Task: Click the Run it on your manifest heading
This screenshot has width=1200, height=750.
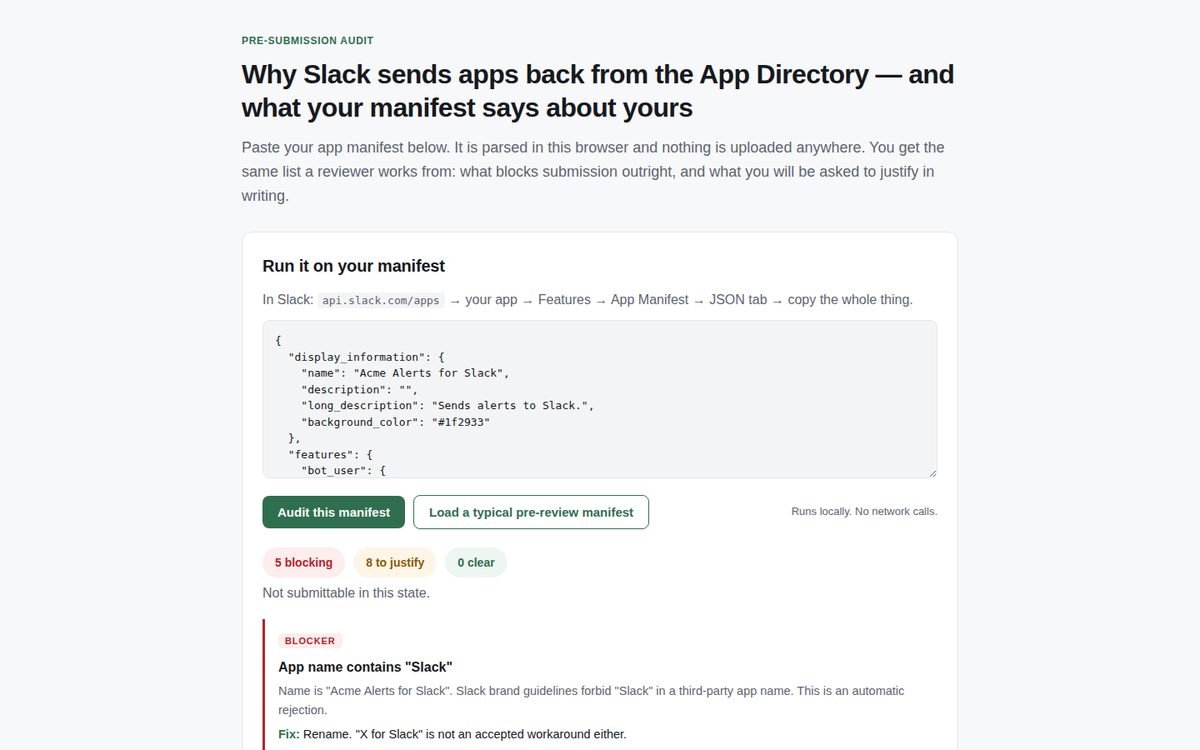Action: coord(354,266)
